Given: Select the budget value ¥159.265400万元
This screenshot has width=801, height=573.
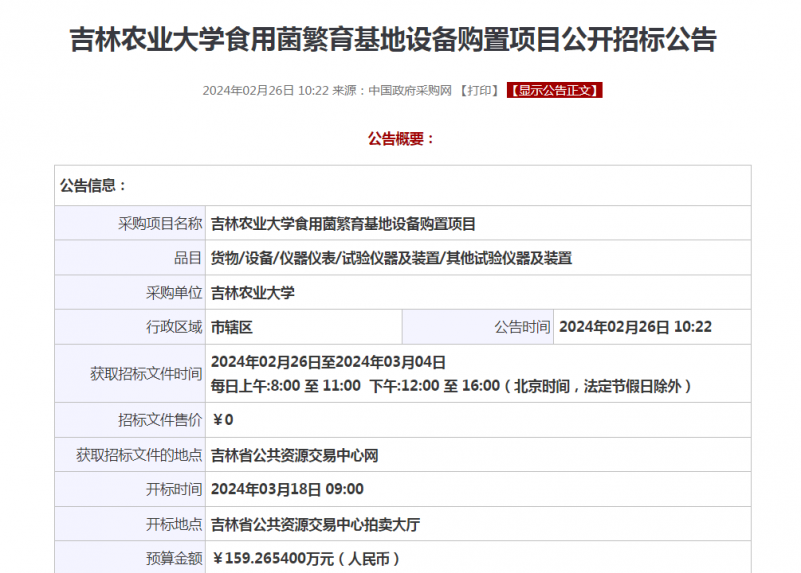Looking at the screenshot, I should tap(273, 559).
